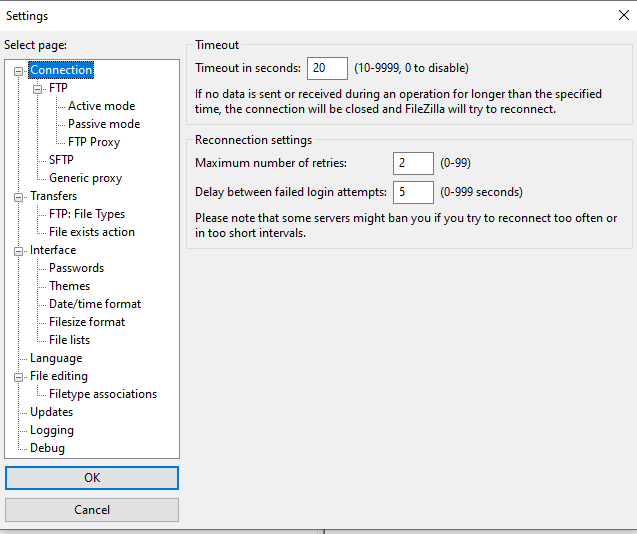Focus the Maximum number of retries field

click(413, 163)
